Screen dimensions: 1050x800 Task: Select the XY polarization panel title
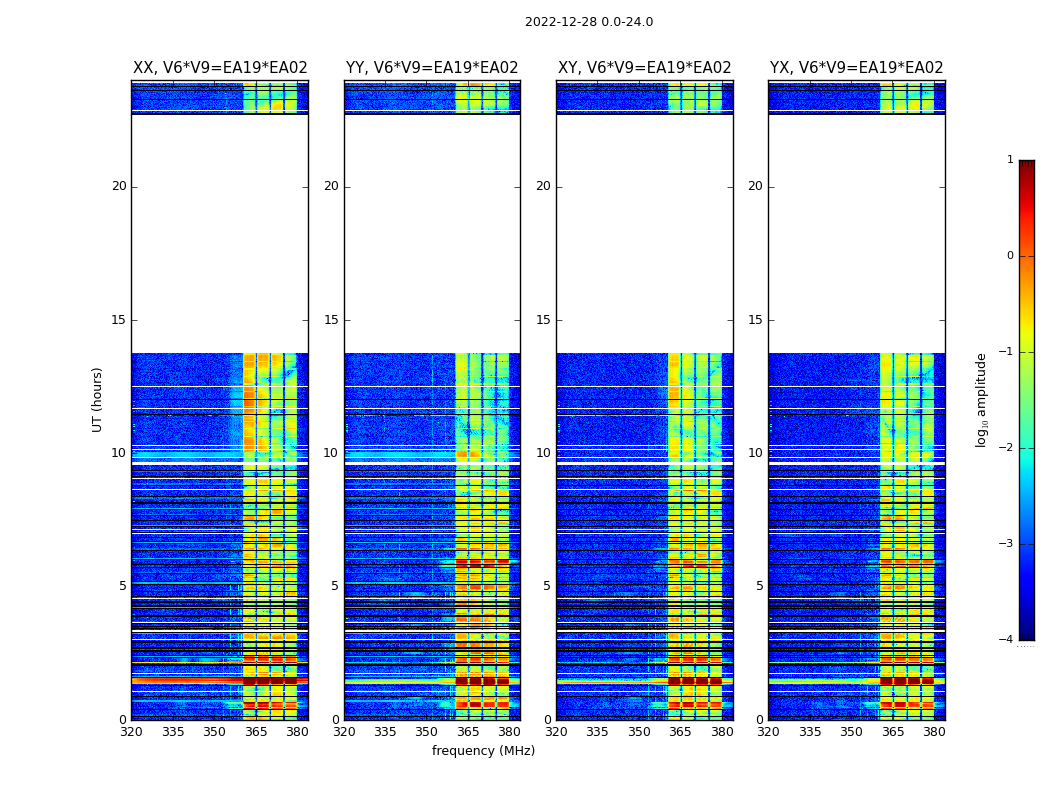pos(644,68)
